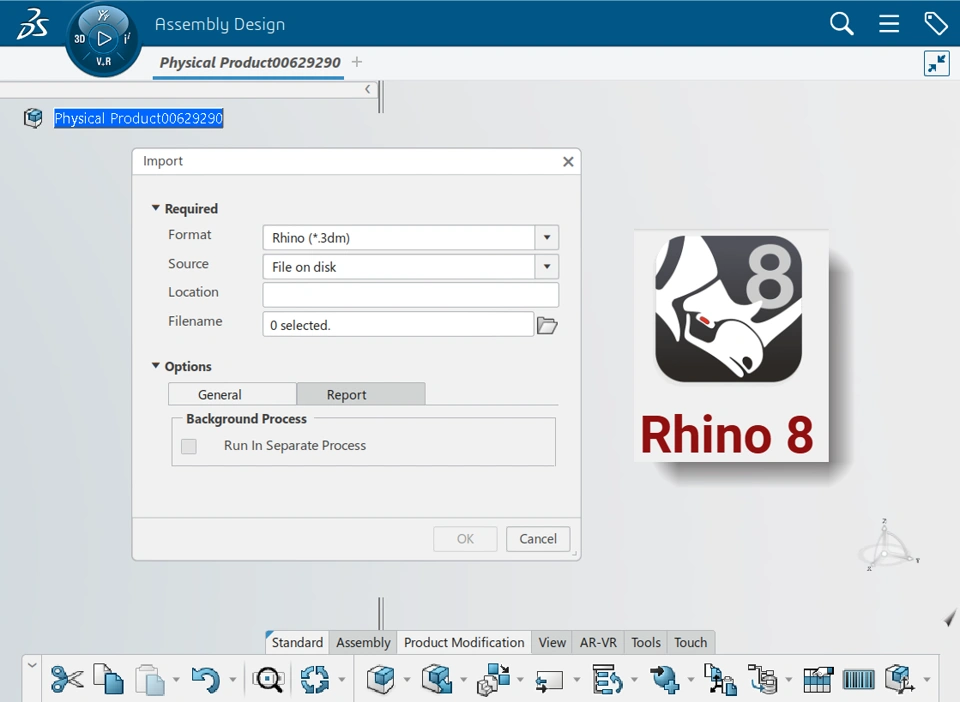Click the Filename field showing 0 selected
The height and width of the screenshot is (702, 960).
tap(398, 324)
